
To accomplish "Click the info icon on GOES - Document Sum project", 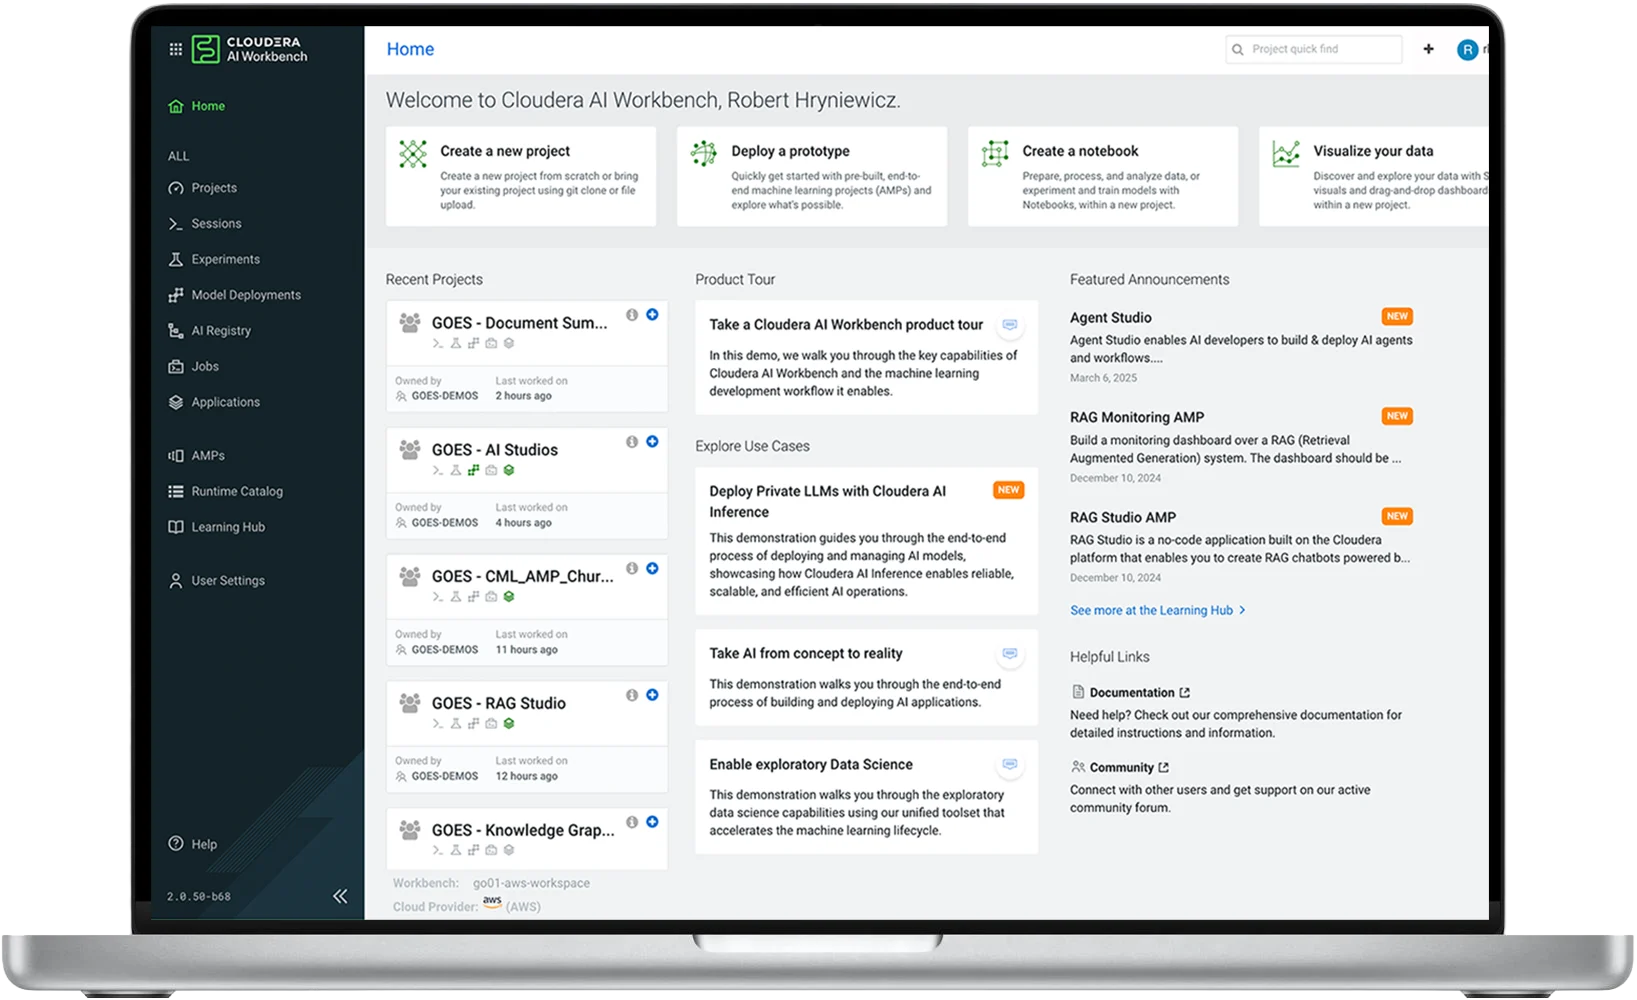I will 631,314.
